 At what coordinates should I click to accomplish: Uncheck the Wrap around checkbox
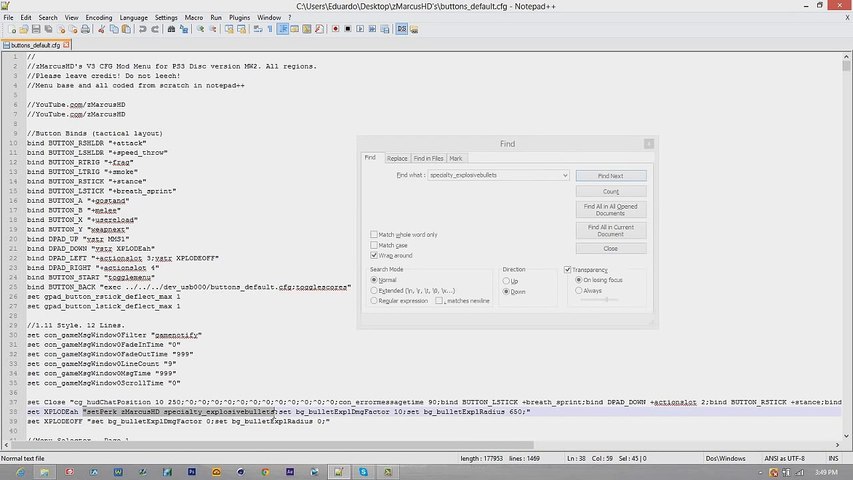point(374,256)
